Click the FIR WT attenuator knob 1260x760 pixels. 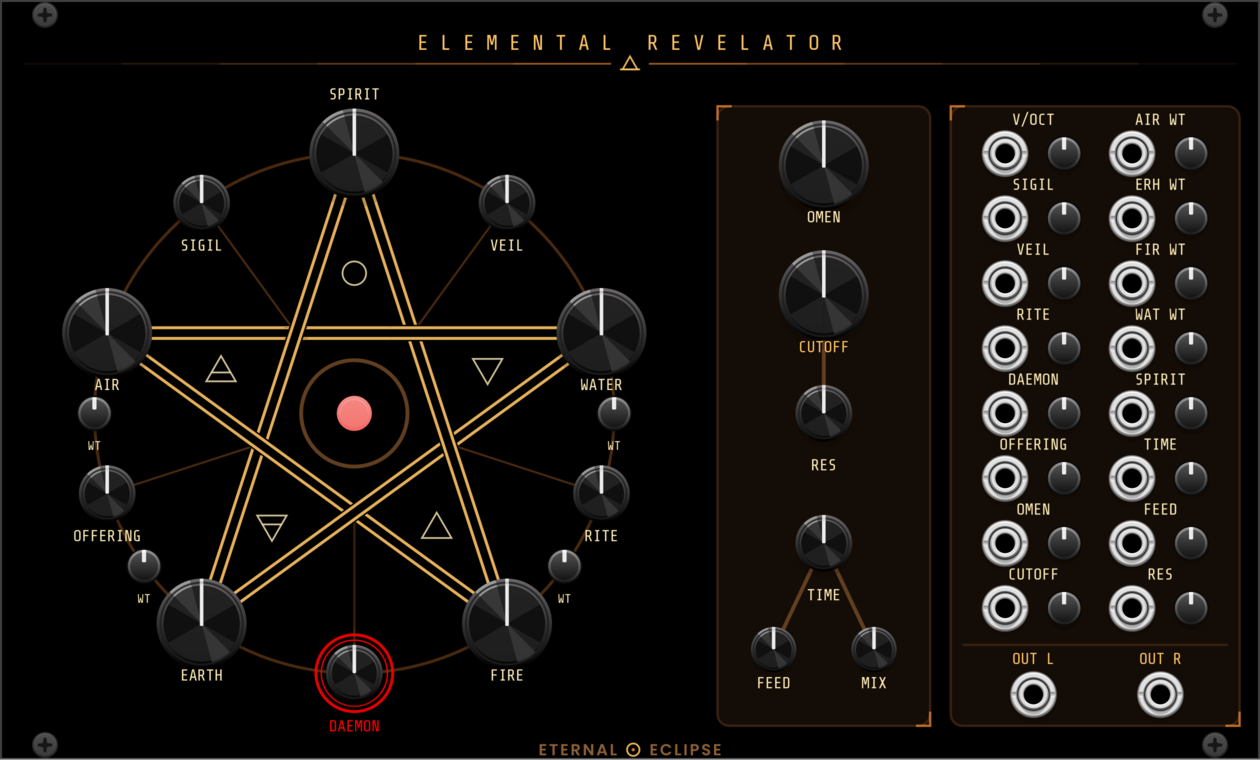coord(1191,284)
